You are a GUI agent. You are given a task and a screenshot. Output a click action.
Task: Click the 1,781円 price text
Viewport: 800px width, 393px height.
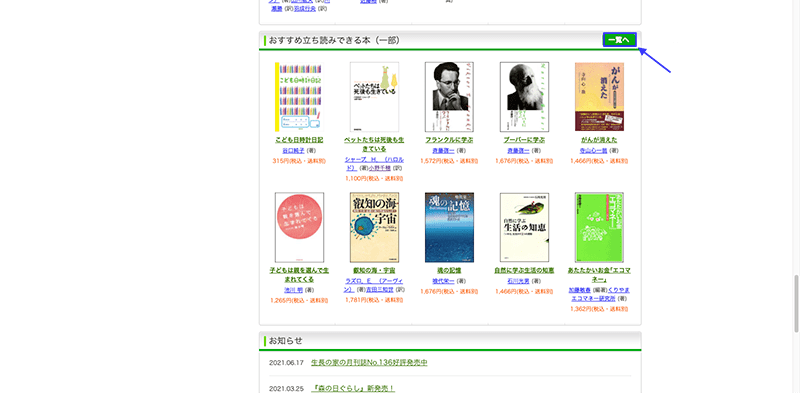(x=374, y=300)
